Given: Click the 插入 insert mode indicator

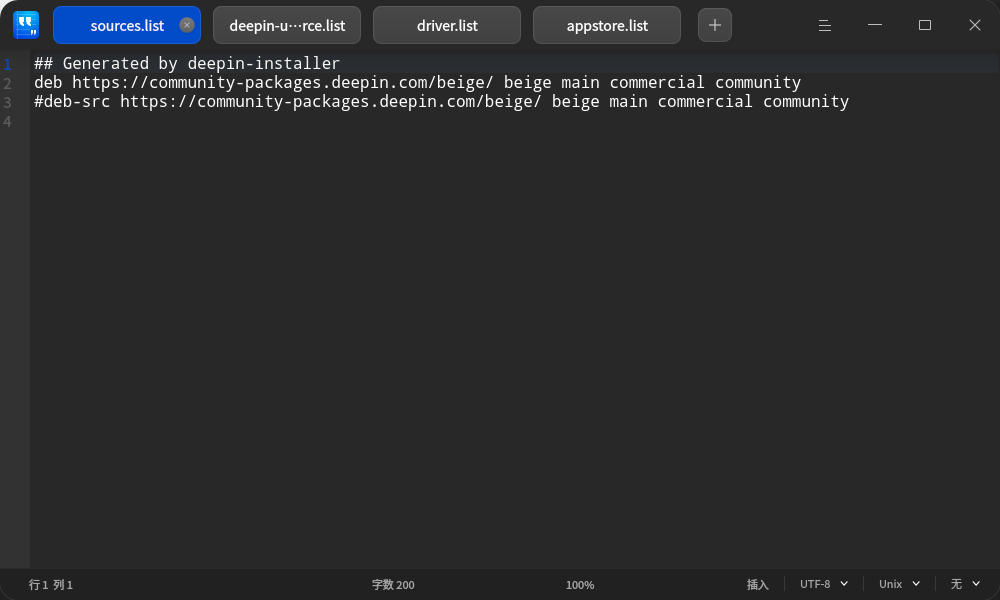Looking at the screenshot, I should point(758,585).
